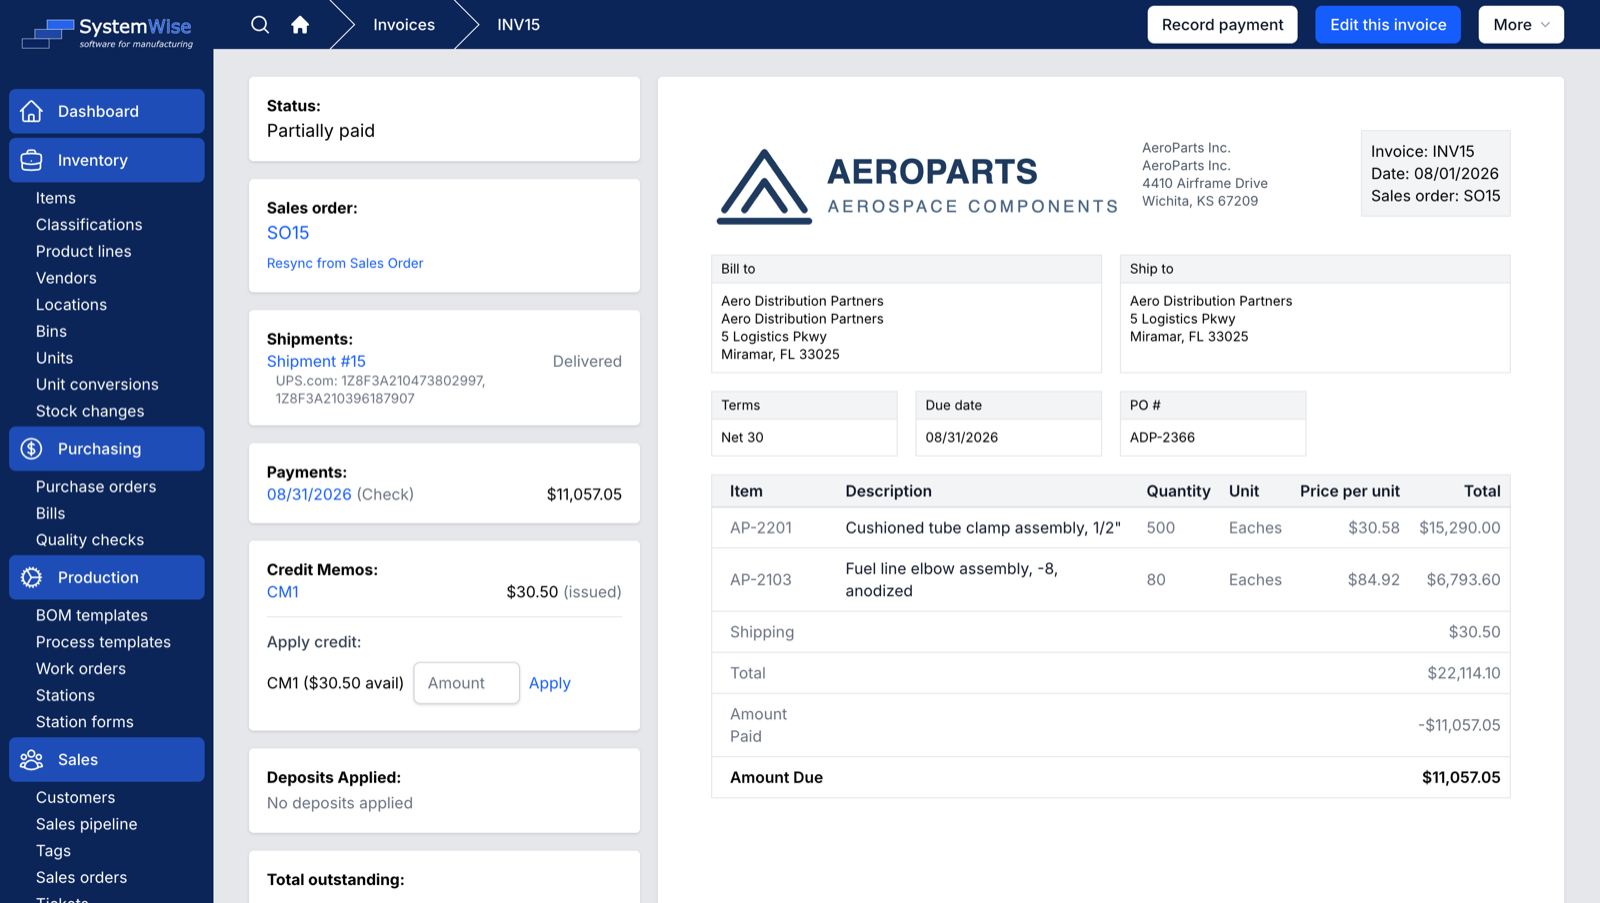
Task: Click Resync from Sales Order
Action: (345, 263)
